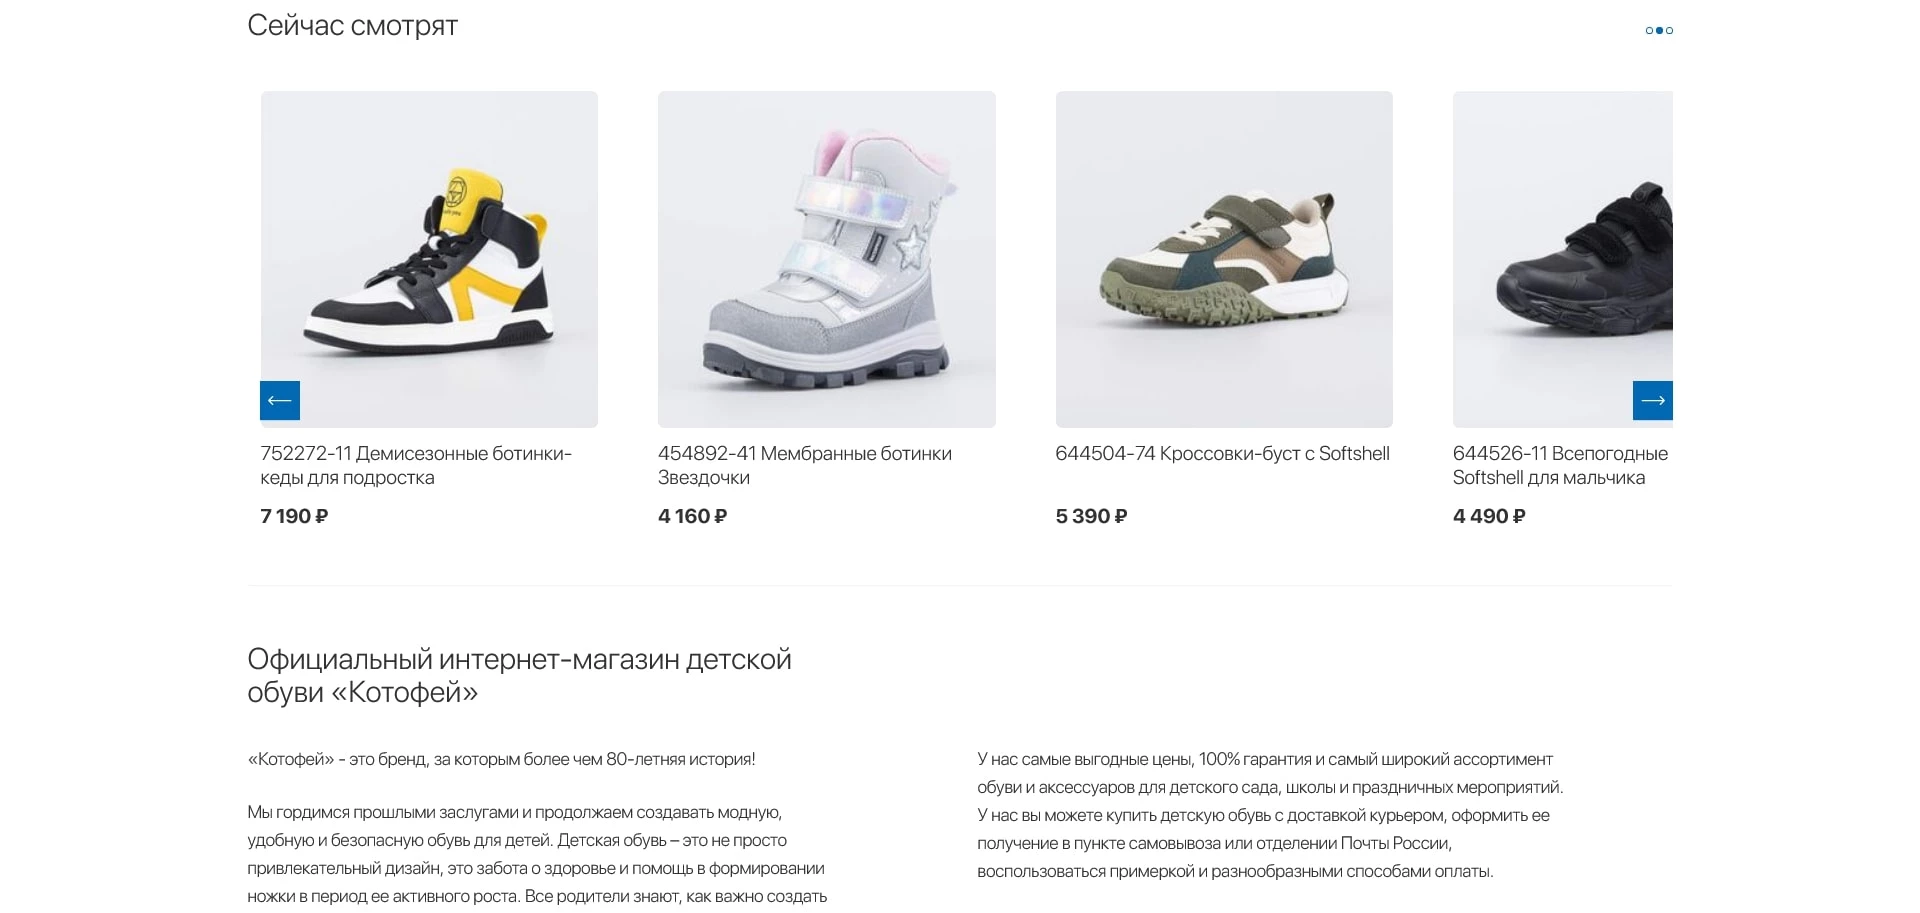Open product 454892-41 Мембранные ботинки Звездочки
The height and width of the screenshot is (913, 1920).
point(805,465)
